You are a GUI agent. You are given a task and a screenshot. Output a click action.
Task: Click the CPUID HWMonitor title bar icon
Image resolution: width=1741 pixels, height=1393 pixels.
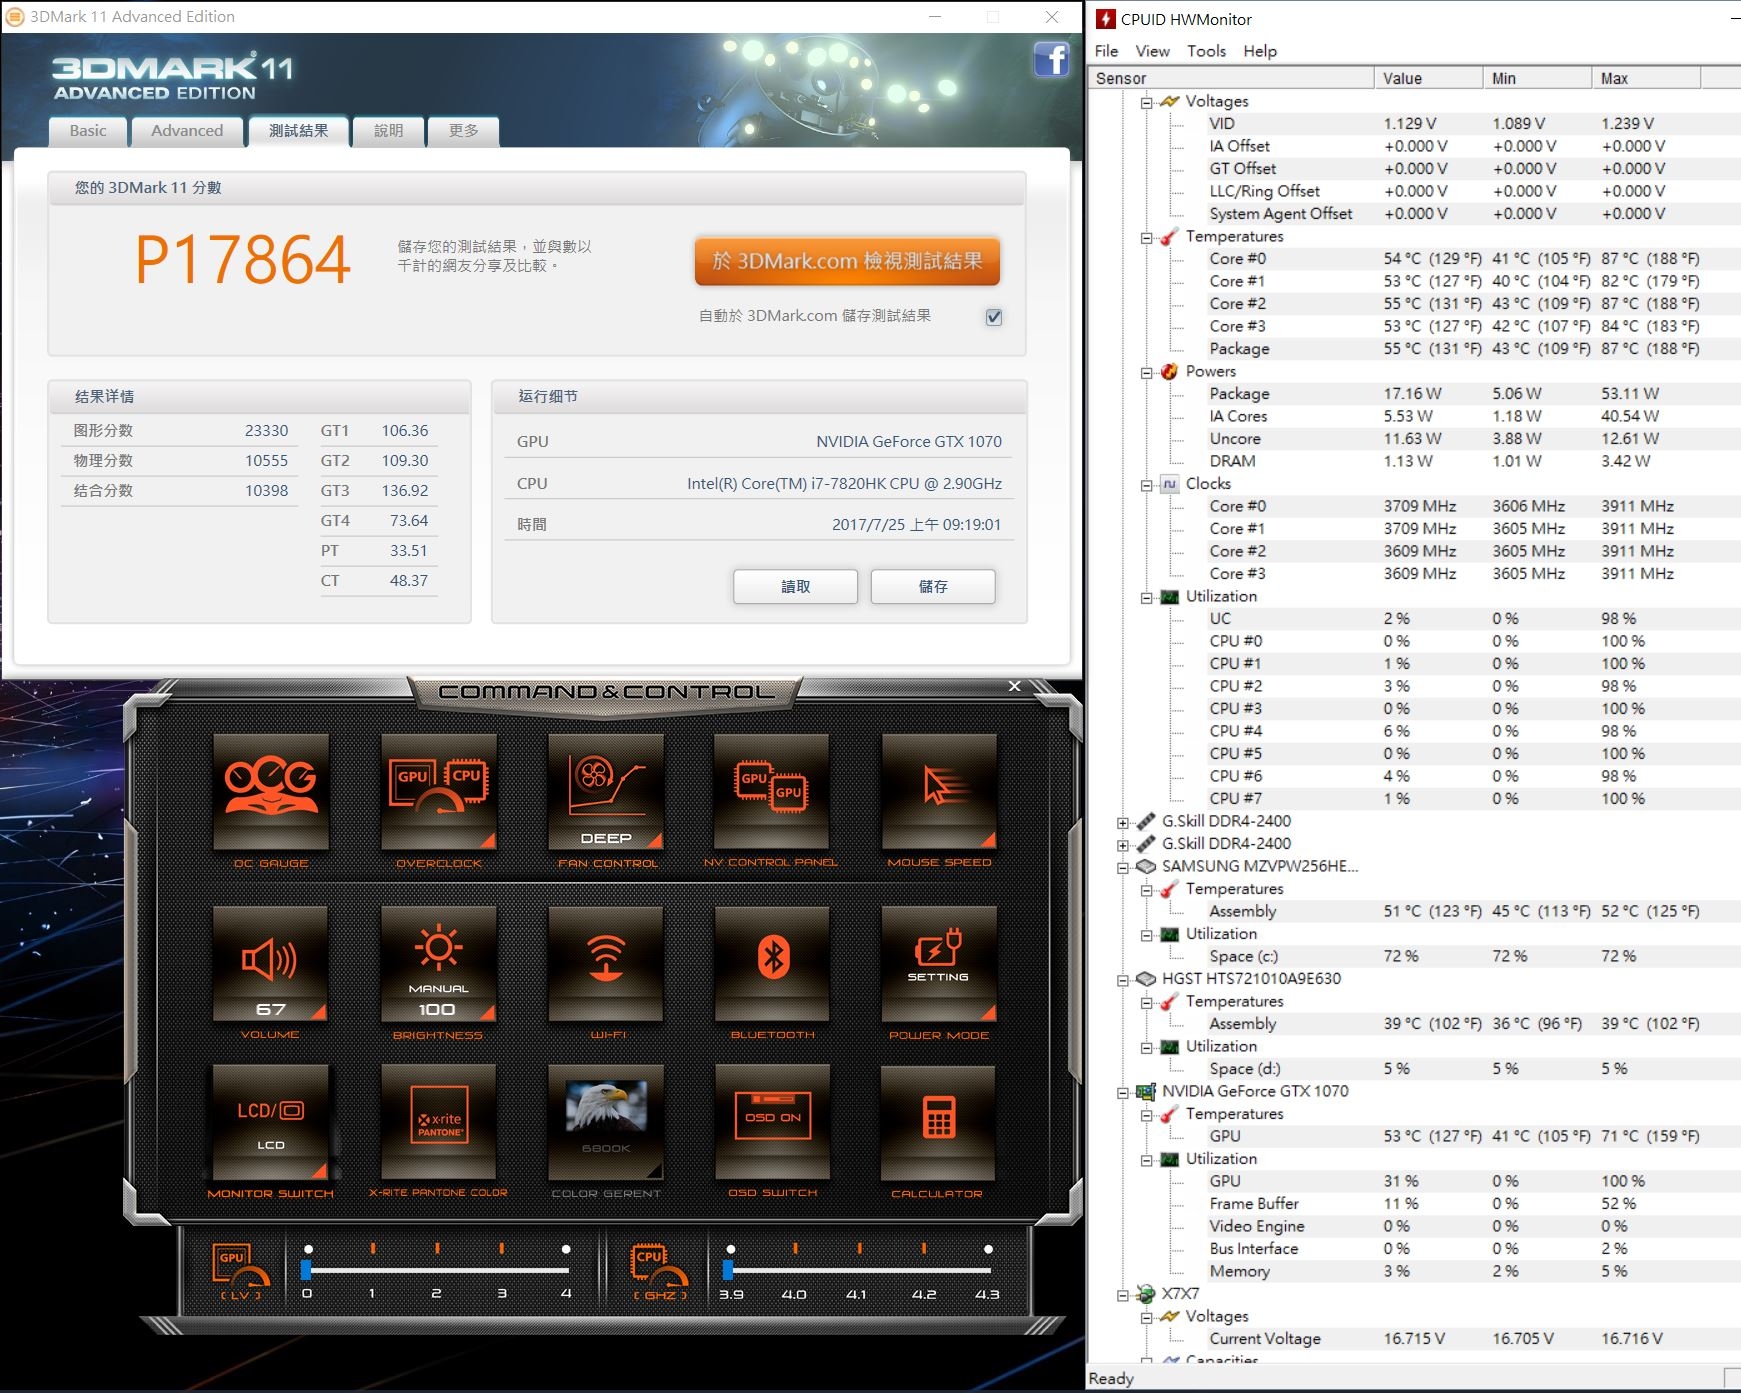click(1105, 19)
